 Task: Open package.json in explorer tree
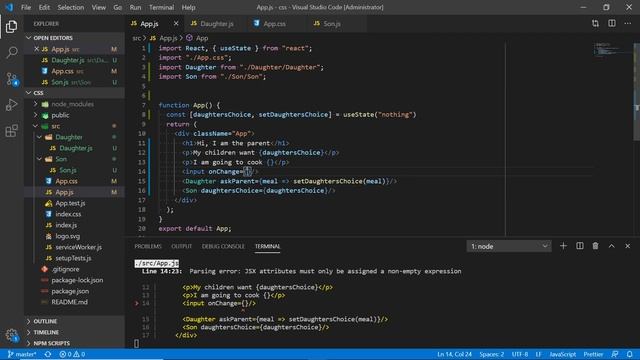tap(70, 291)
